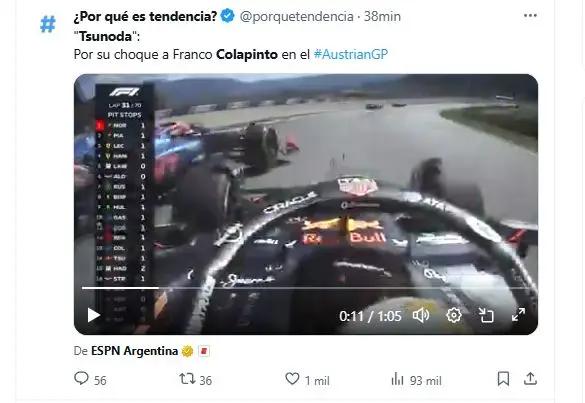
Task: Click the blue verified badge
Action: (x=228, y=16)
